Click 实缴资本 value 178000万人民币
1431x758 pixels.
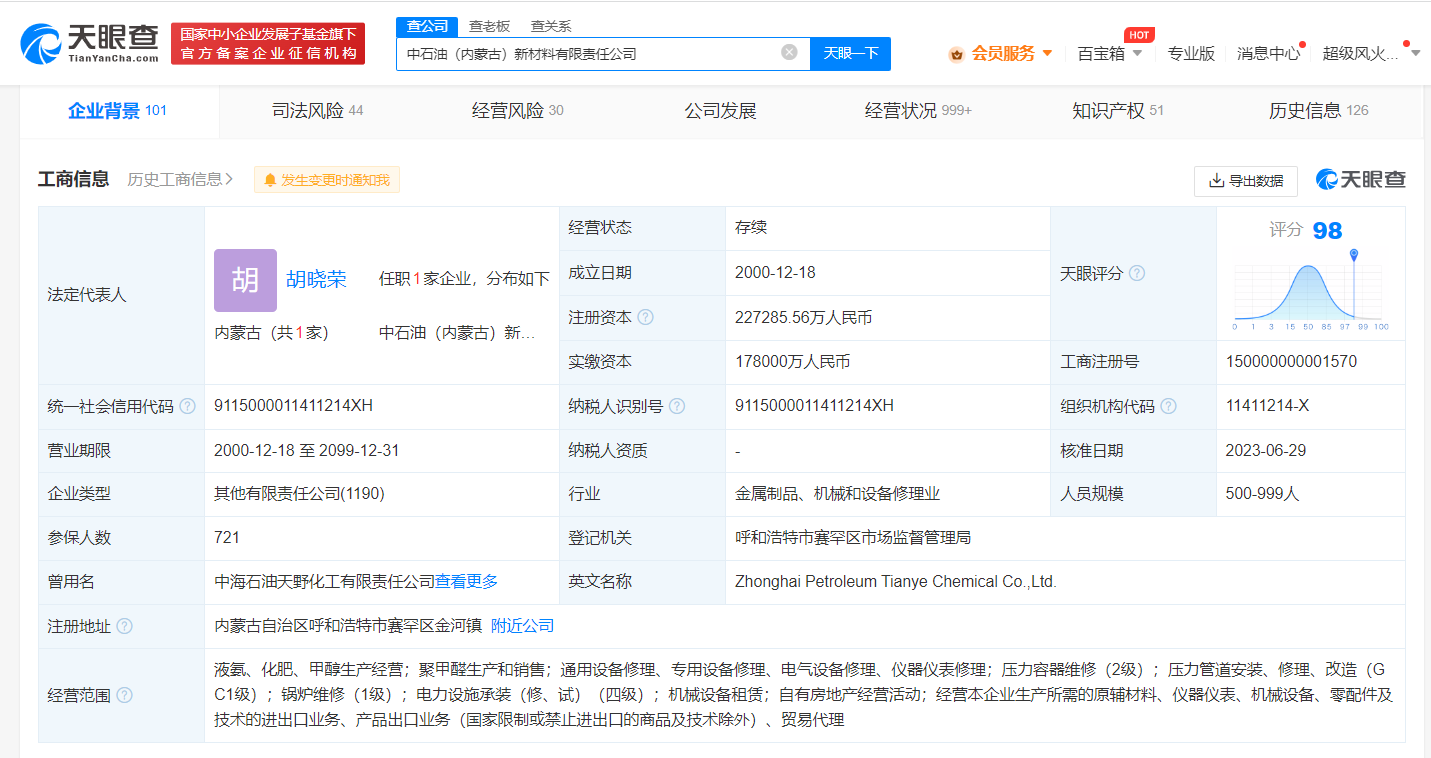pyautogui.click(x=792, y=362)
